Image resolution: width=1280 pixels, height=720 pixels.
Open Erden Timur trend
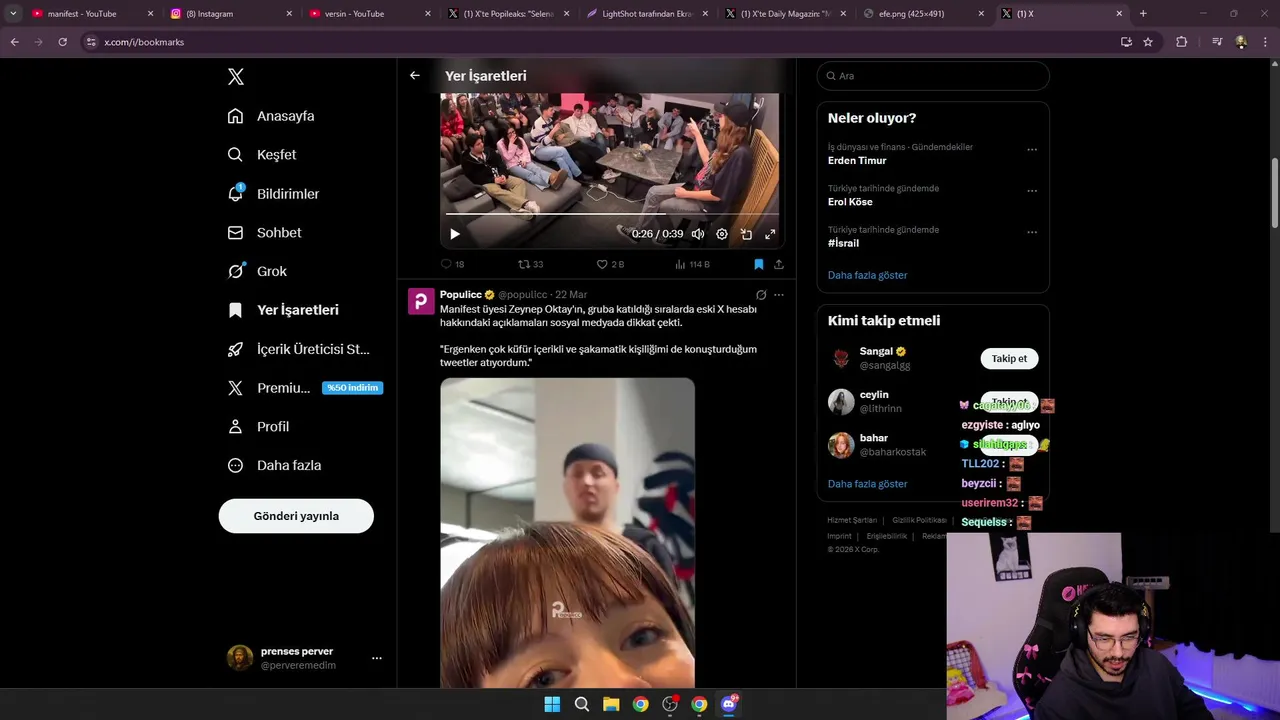(x=857, y=160)
